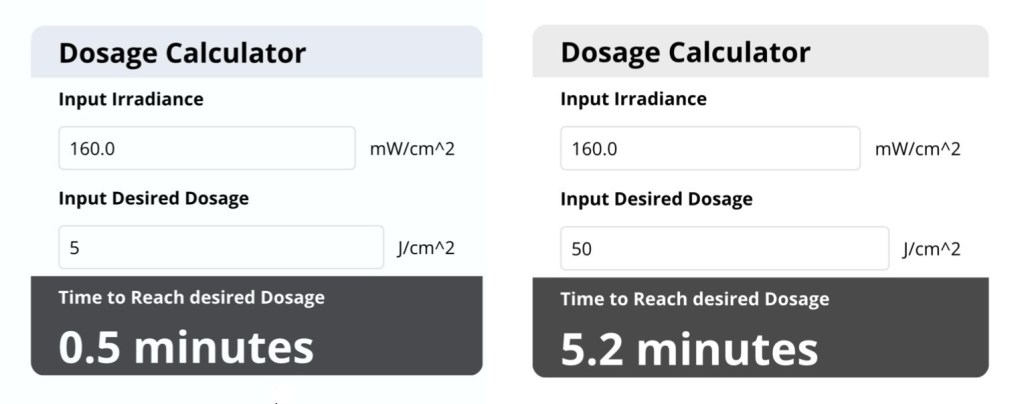
Task: Click the right Dosage Calculator heading
Action: [685, 52]
